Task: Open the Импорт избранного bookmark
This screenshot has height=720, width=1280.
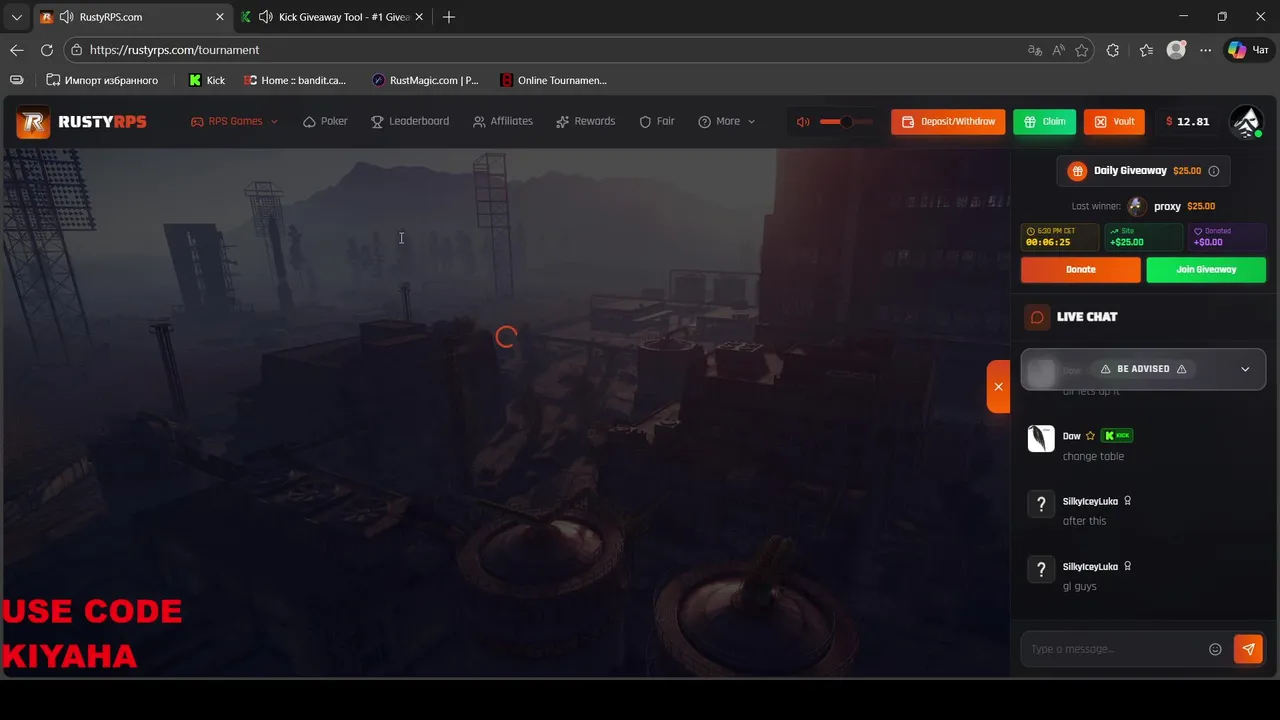Action: (102, 80)
